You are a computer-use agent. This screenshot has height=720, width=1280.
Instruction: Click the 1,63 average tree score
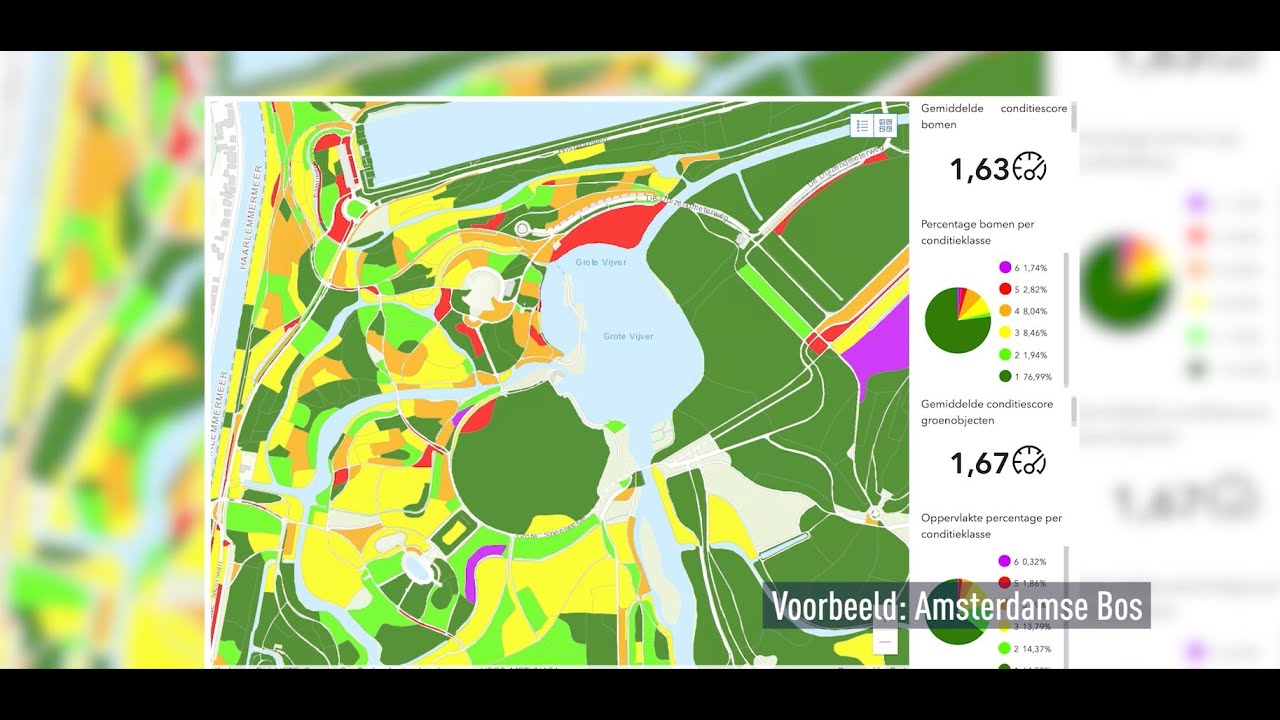tap(980, 169)
